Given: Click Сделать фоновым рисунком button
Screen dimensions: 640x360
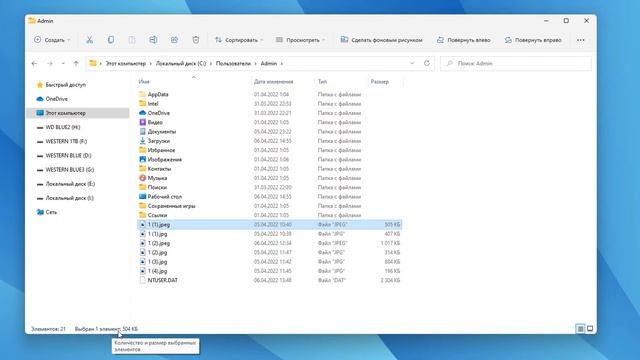Looking at the screenshot, I should click(x=382, y=40).
